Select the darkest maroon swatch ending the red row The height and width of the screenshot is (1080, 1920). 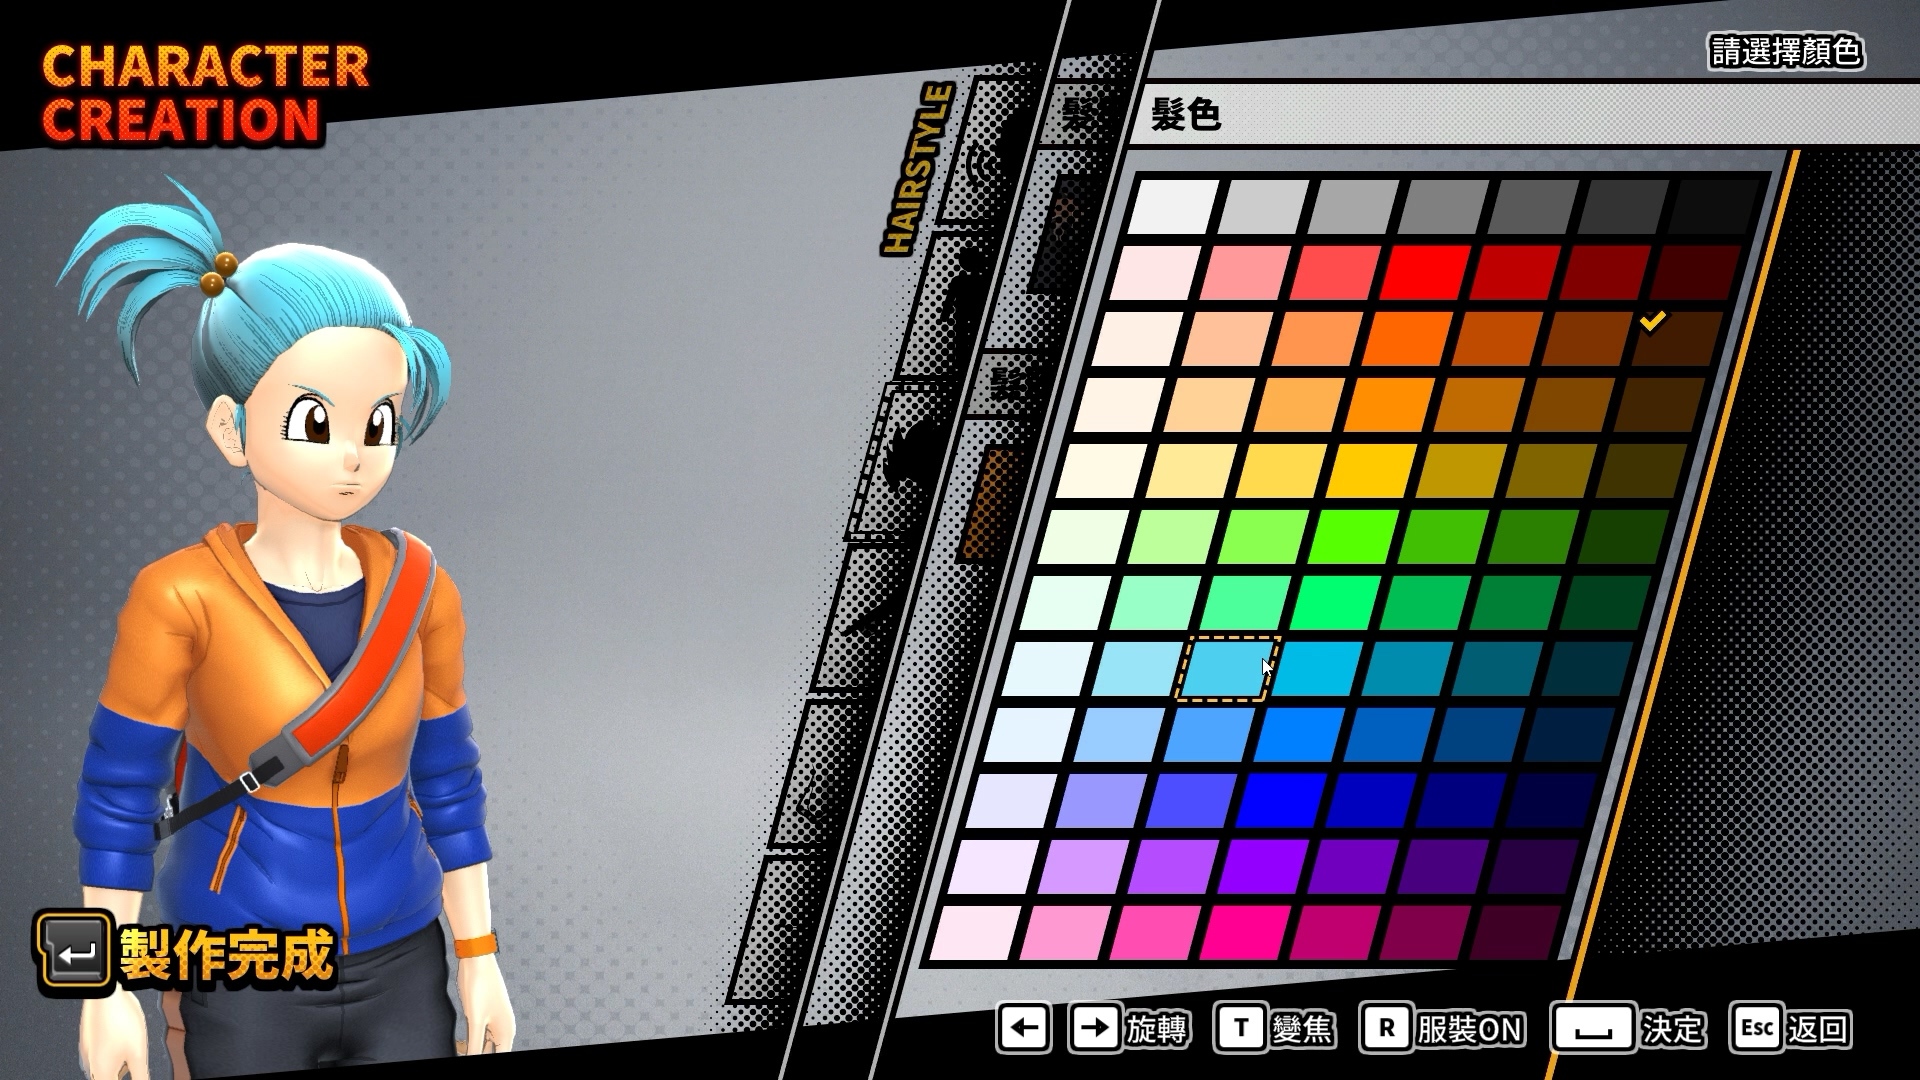[x=1694, y=273]
